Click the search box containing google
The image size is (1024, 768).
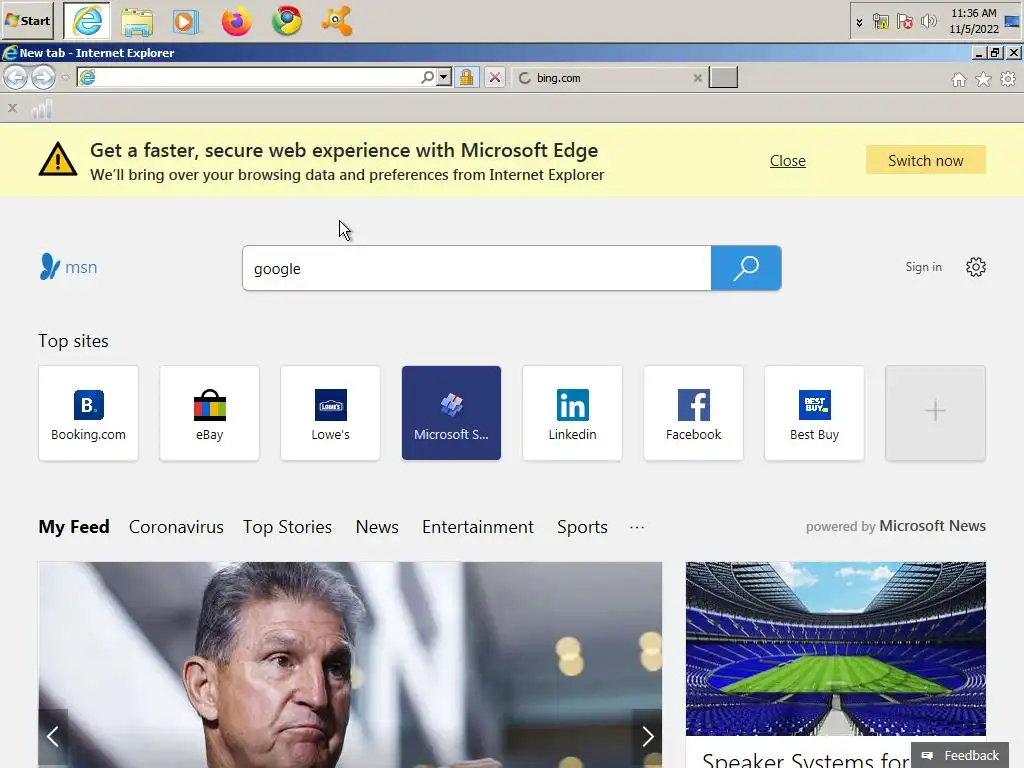pos(477,268)
